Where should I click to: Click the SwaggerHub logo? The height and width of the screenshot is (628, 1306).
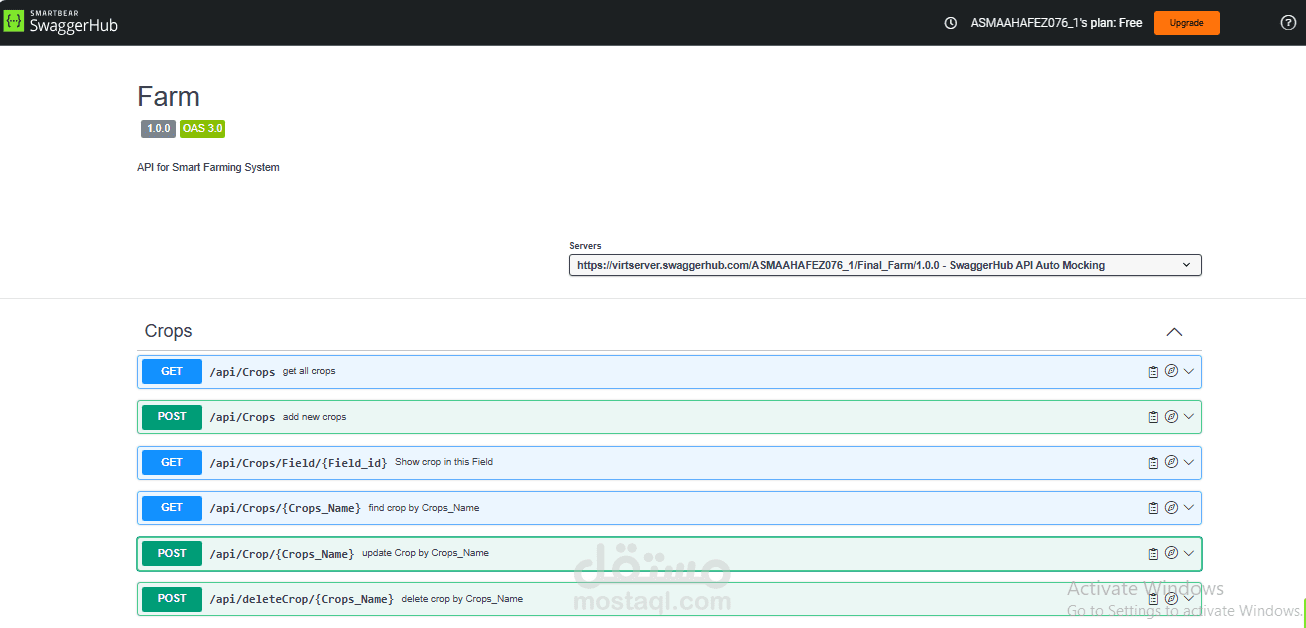click(61, 22)
